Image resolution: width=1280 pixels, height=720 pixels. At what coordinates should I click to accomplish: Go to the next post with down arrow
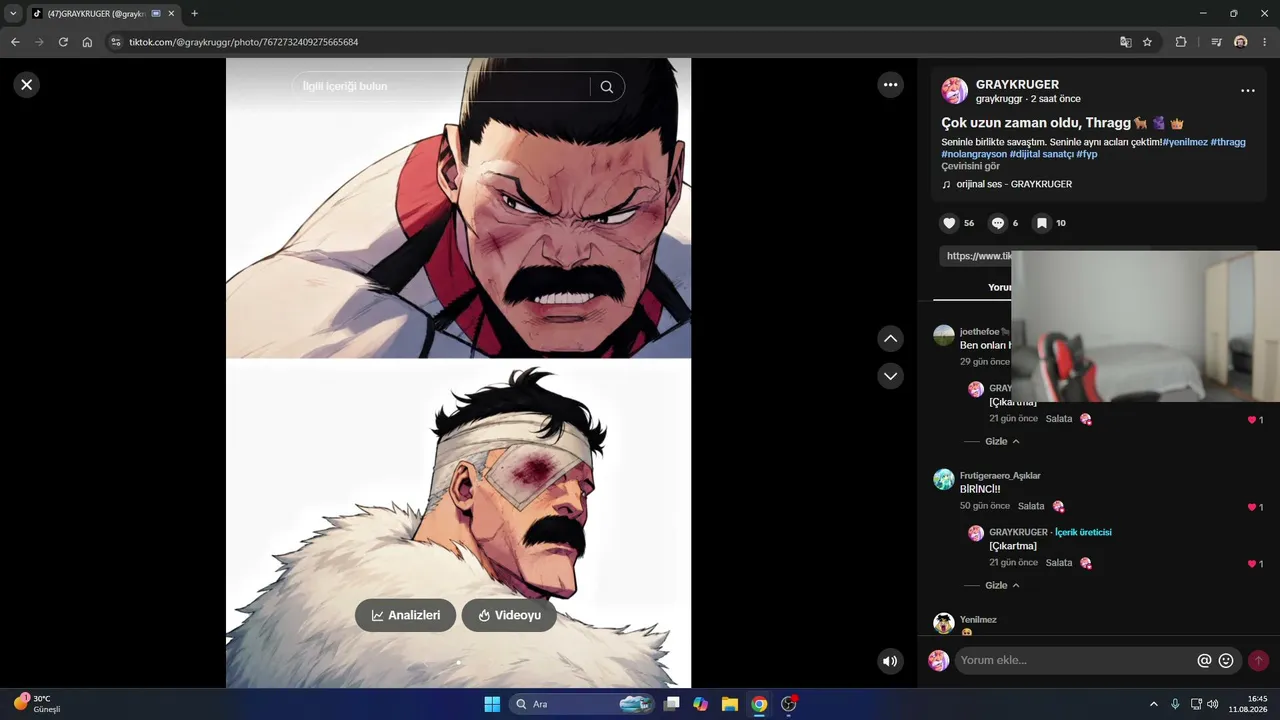[890, 376]
